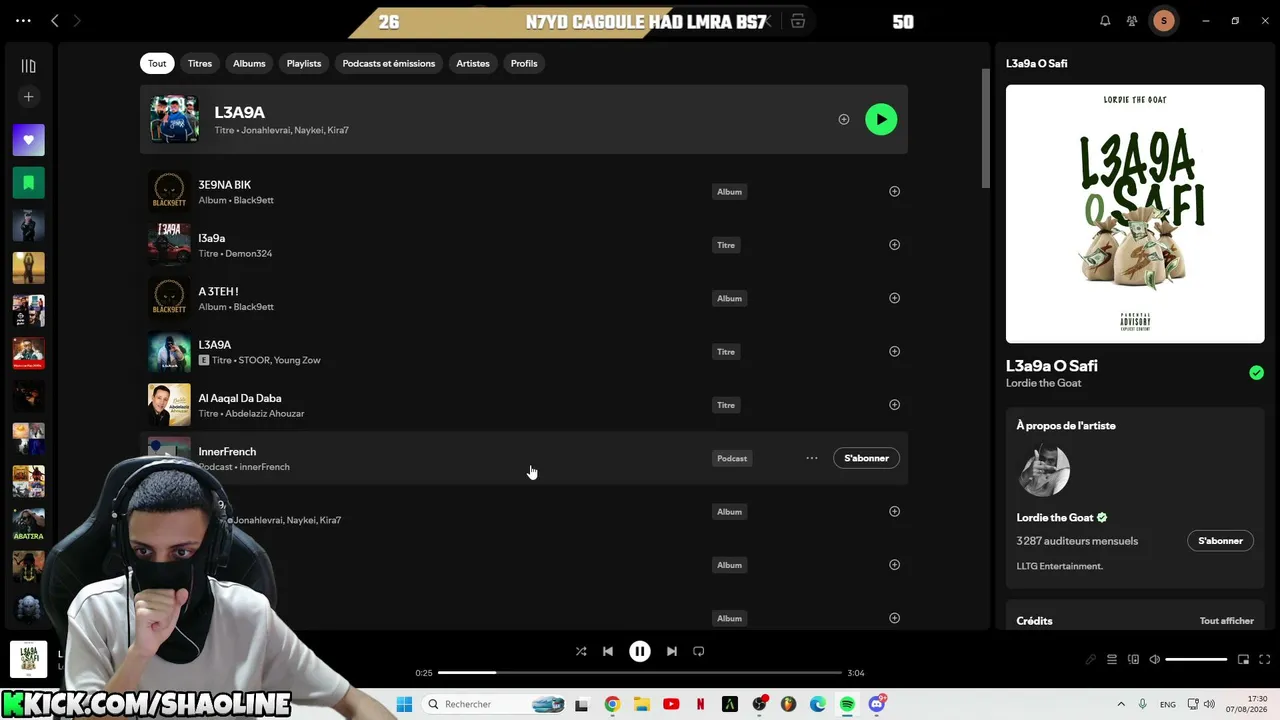Subscribe to the InnerFrench podcast
This screenshot has width=1280, height=720.
coord(866,458)
